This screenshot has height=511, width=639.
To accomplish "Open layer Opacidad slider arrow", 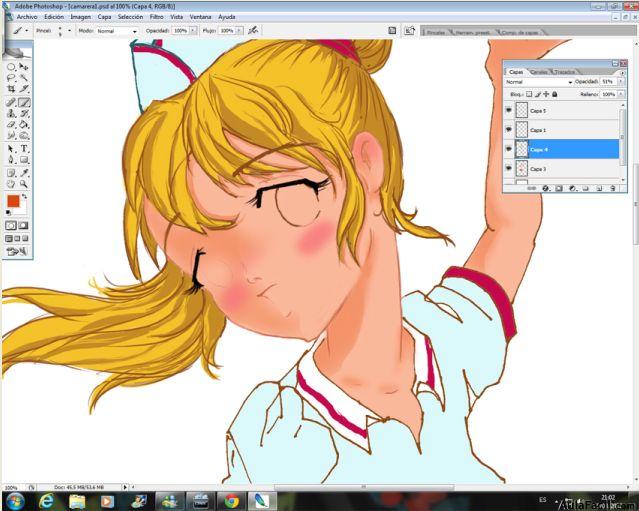I will (621, 81).
